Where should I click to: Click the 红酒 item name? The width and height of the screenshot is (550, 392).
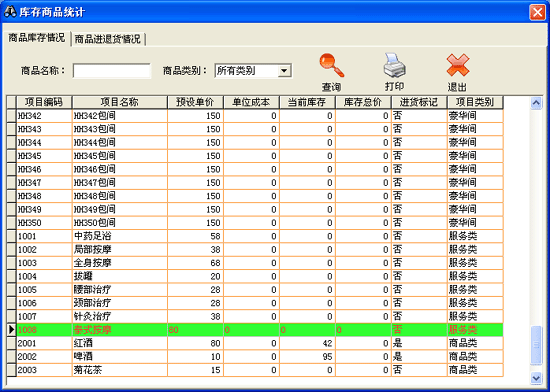click(83, 343)
